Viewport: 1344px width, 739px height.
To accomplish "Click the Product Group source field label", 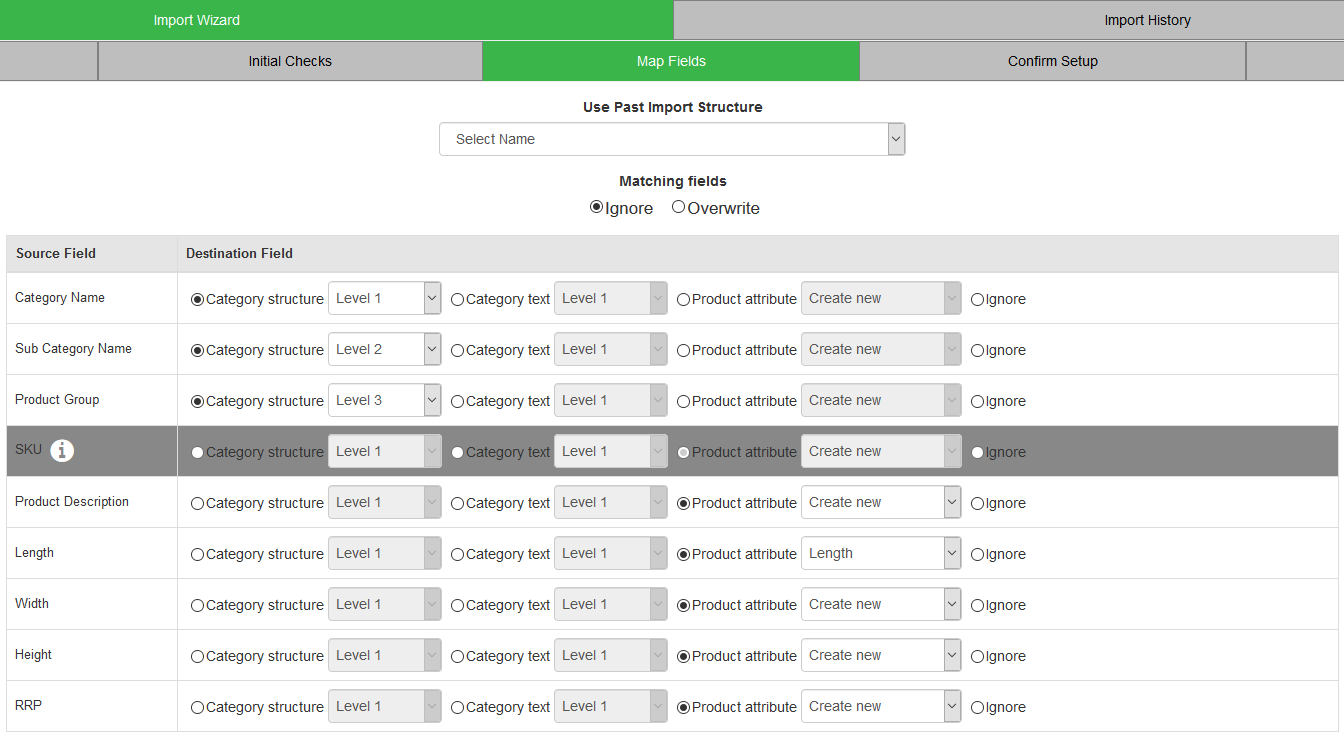I will [57, 399].
